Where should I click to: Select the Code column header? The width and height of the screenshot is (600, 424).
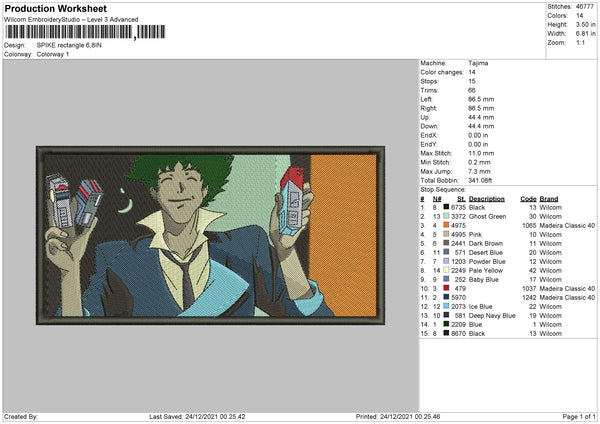pos(529,197)
